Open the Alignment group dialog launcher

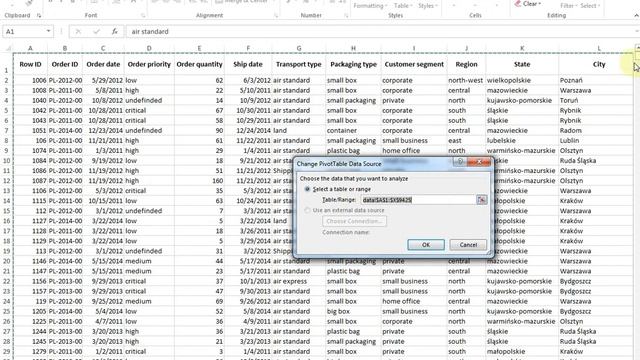pyautogui.click(x=276, y=16)
